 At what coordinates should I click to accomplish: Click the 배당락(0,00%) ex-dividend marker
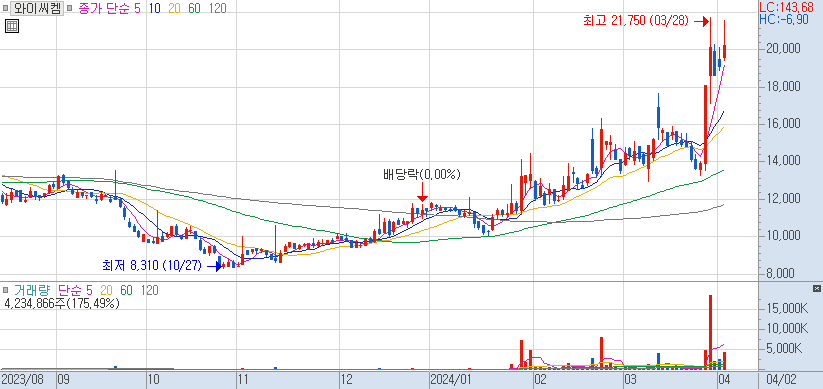(x=421, y=175)
